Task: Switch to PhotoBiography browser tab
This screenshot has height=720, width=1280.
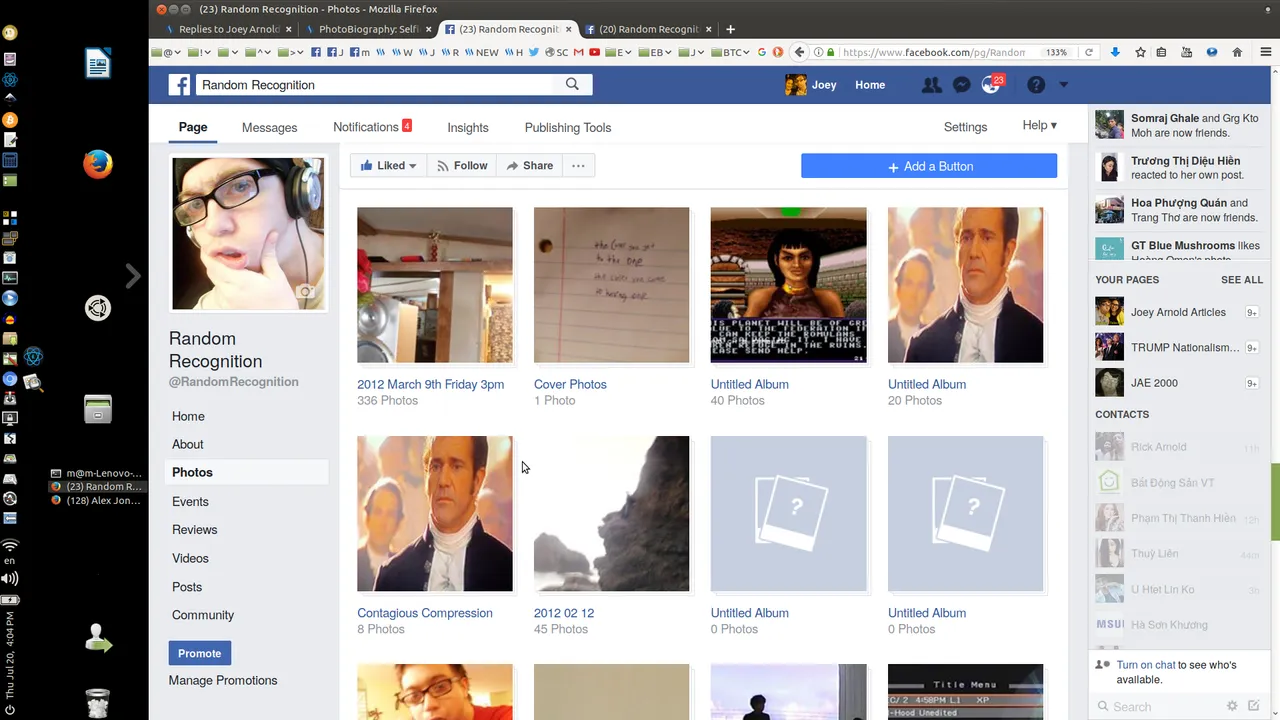Action: (x=367, y=29)
